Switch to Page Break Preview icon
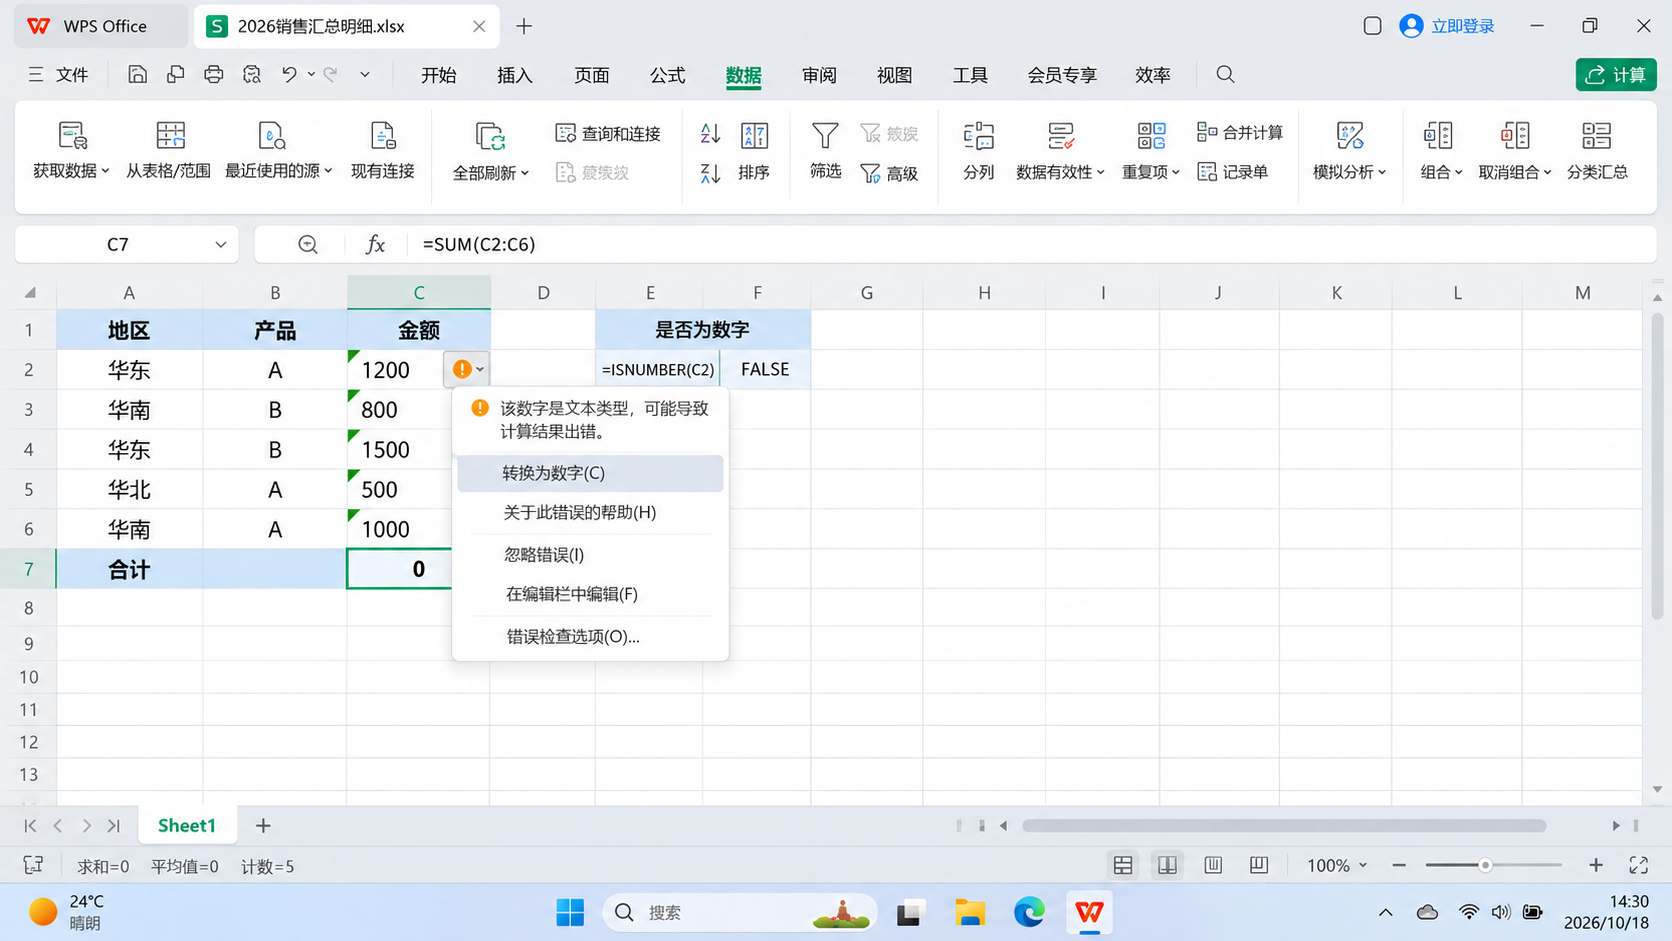Screen dimensions: 1672x941 click(x=1259, y=865)
